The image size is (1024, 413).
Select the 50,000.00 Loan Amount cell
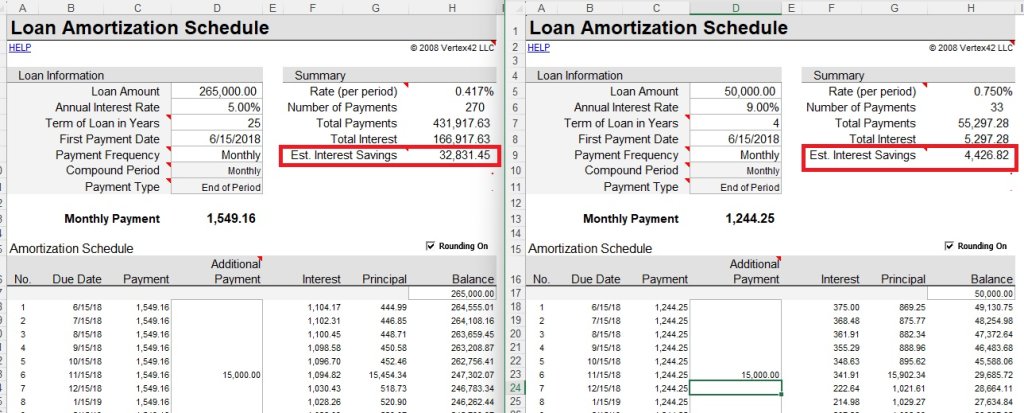pos(736,91)
